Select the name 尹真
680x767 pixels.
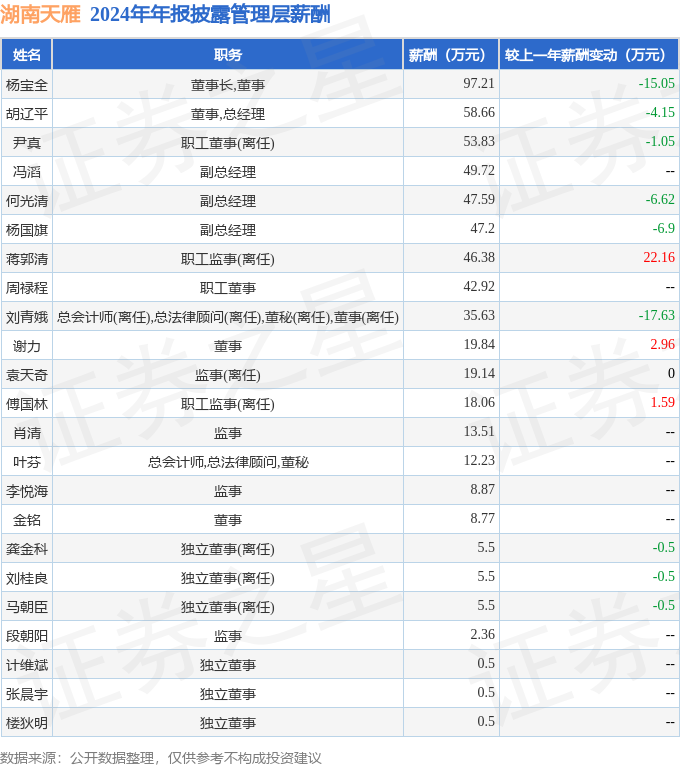(x=26, y=143)
